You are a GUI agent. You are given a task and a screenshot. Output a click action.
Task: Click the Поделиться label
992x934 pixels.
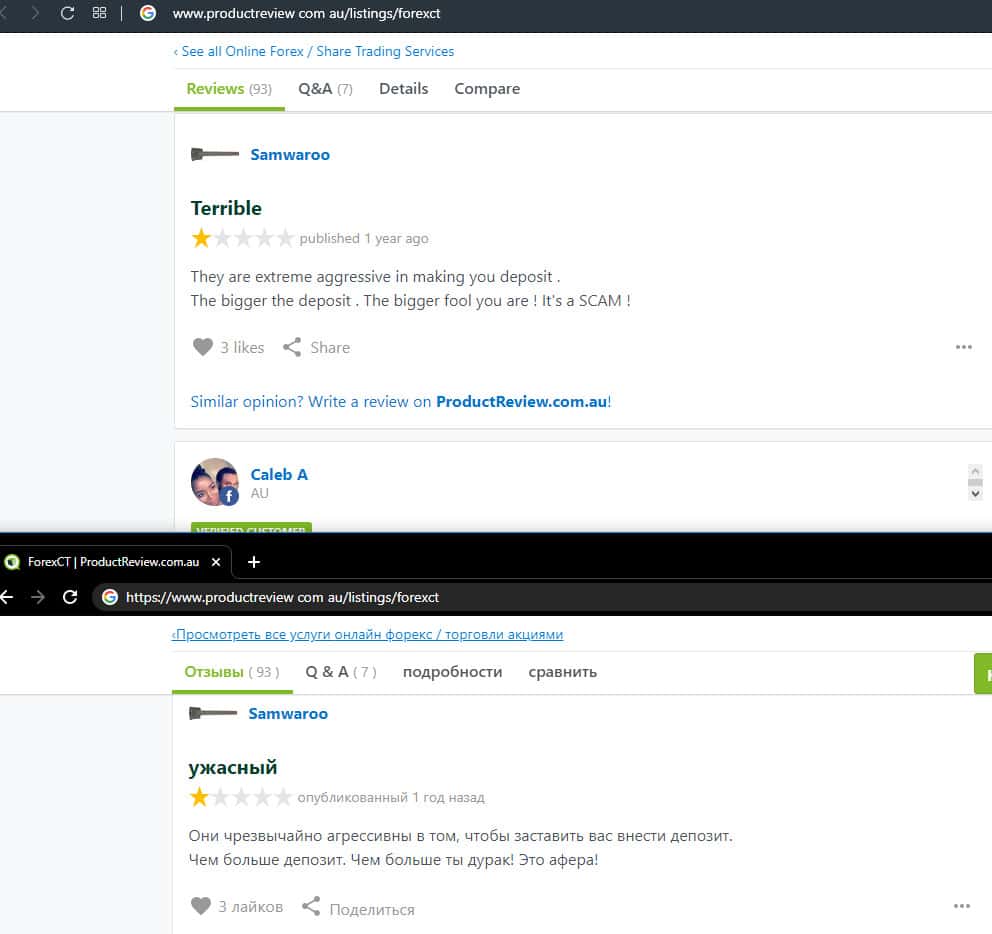[372, 910]
